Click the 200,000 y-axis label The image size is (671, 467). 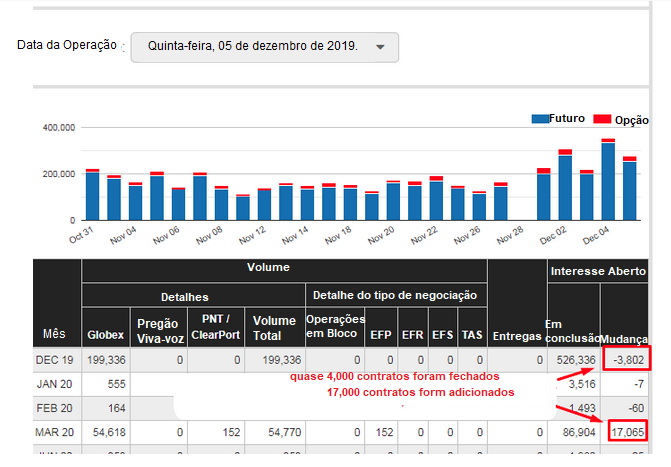(x=59, y=174)
